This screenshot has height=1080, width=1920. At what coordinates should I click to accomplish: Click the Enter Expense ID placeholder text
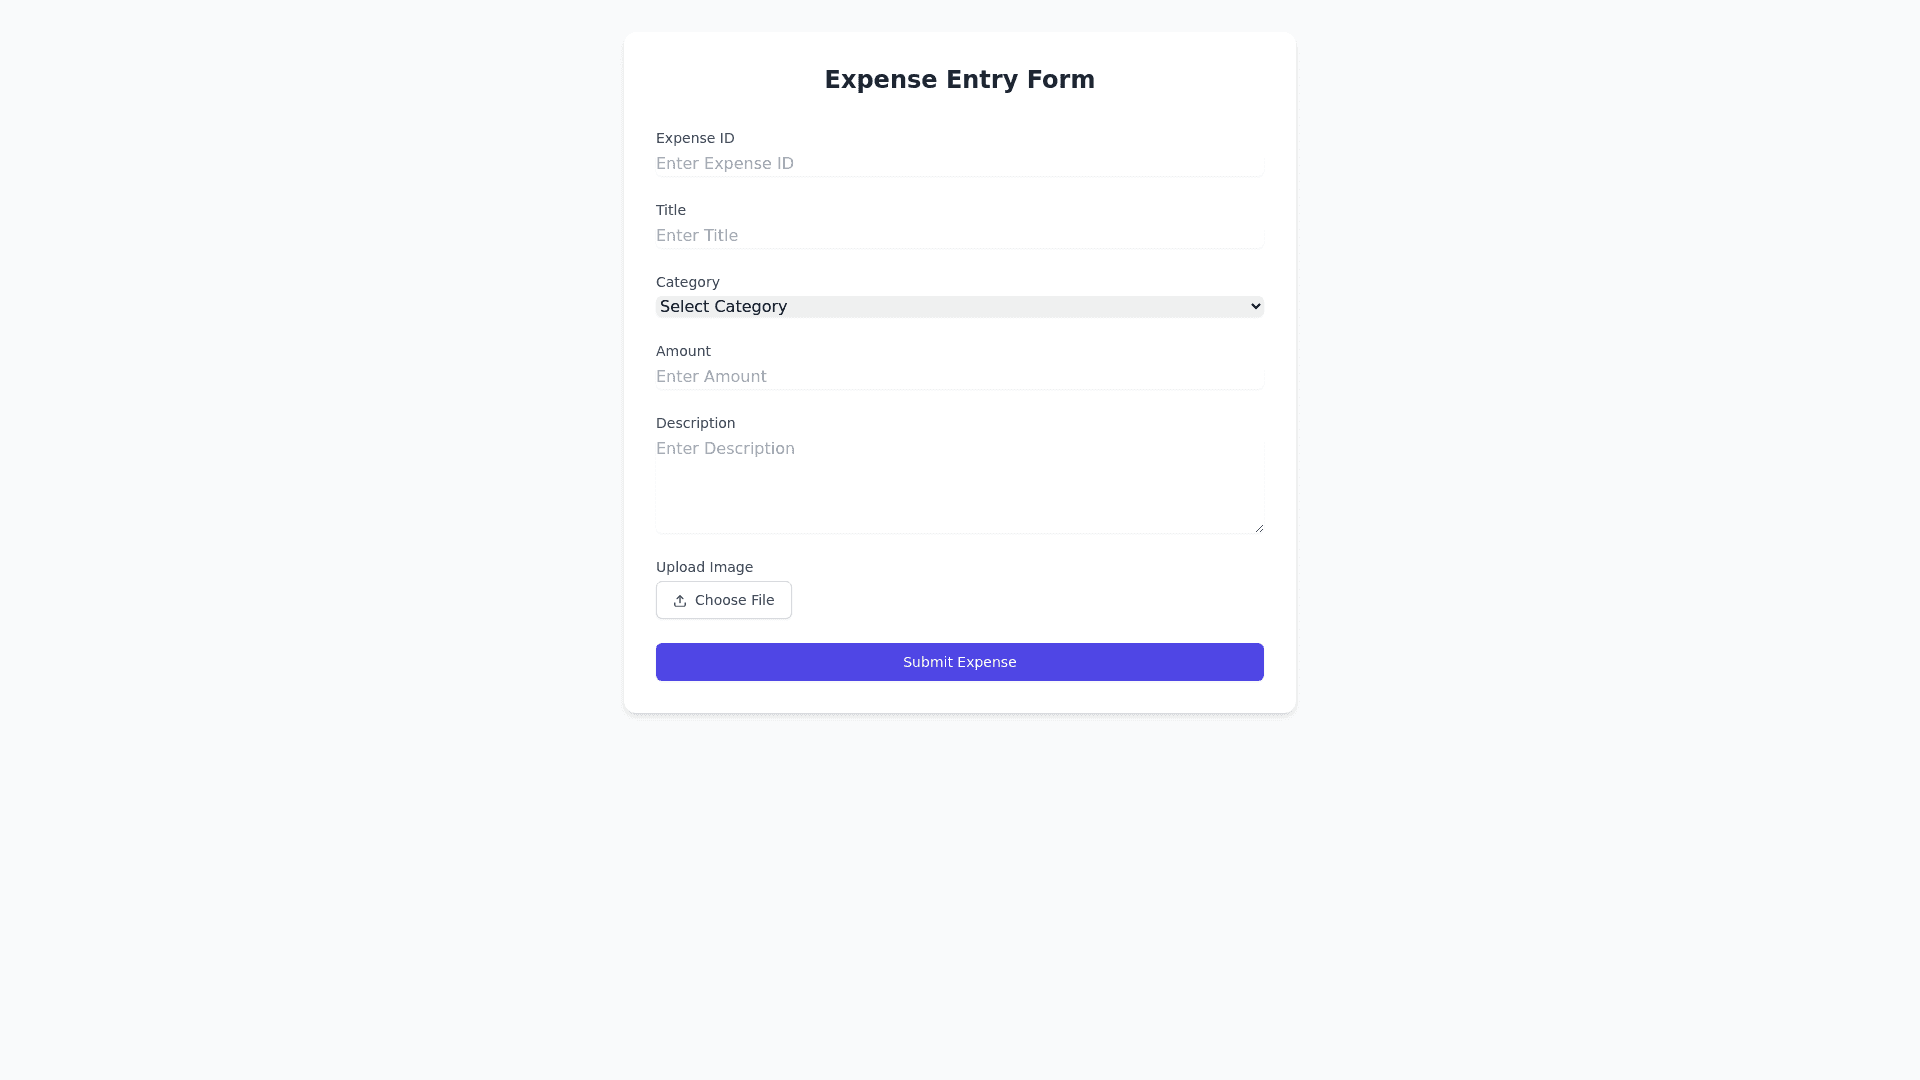pos(725,164)
